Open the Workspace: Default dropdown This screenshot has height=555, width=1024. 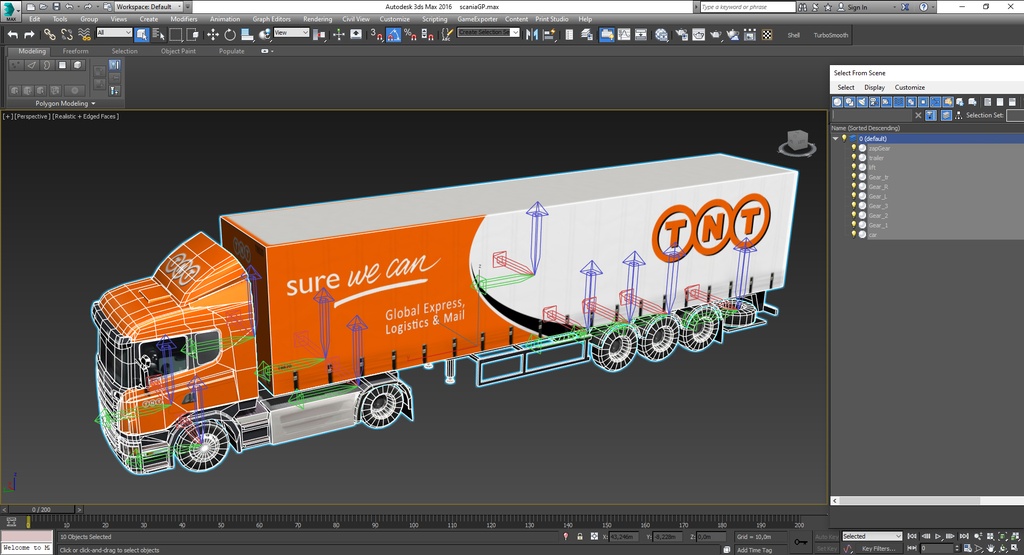[149, 7]
